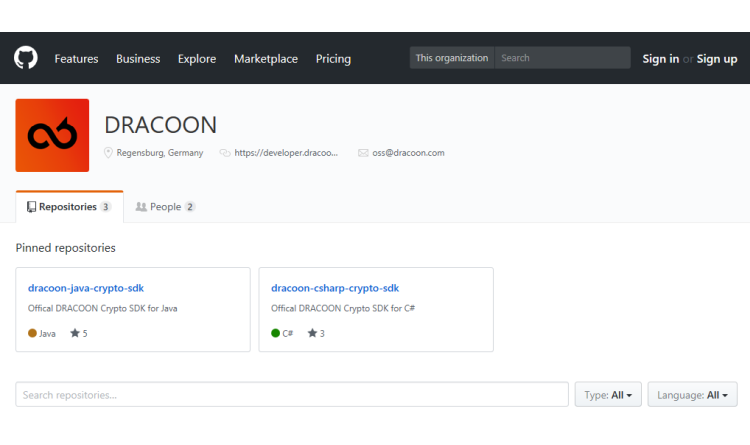Click the location pin icon

pyautogui.click(x=109, y=153)
